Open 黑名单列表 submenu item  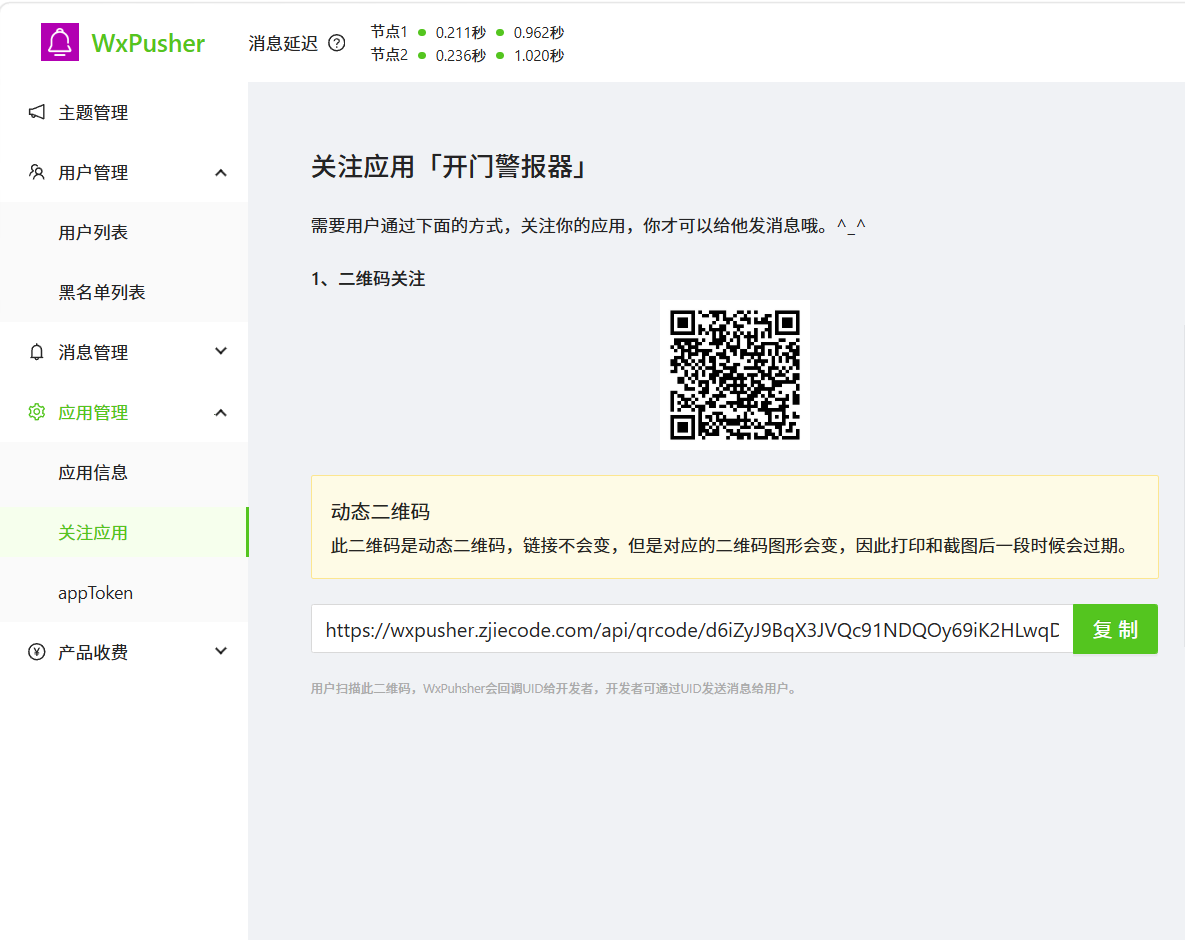[x=124, y=292]
